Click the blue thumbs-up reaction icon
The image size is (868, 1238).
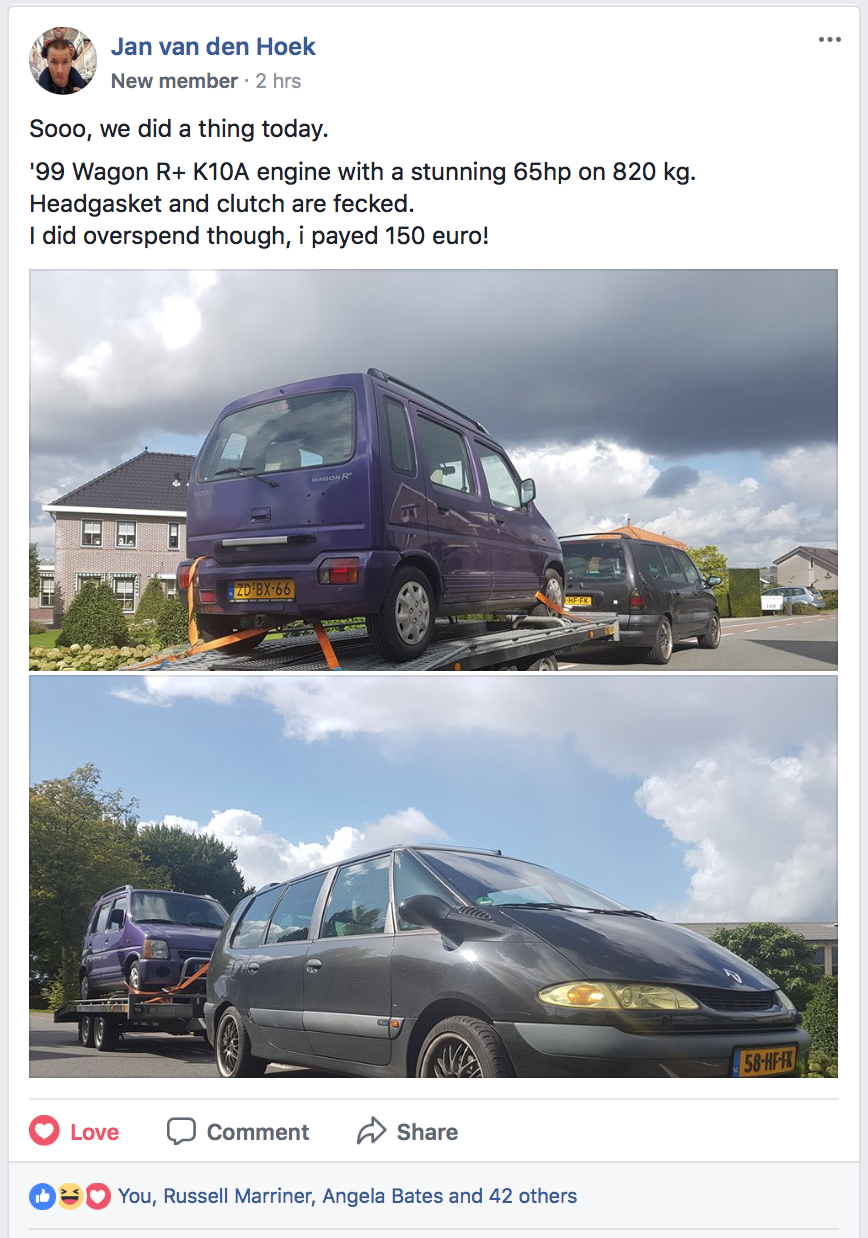(x=43, y=1196)
